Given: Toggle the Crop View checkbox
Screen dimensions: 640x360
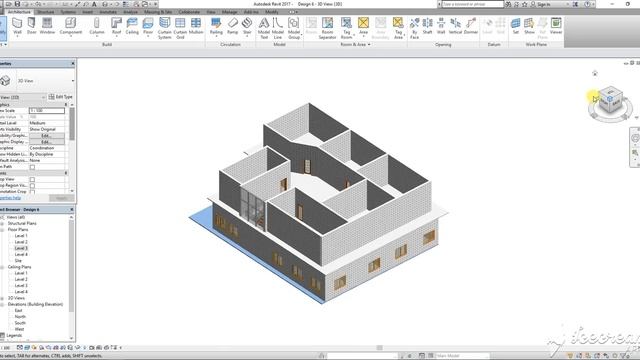Looking at the screenshot, I should (32, 179).
